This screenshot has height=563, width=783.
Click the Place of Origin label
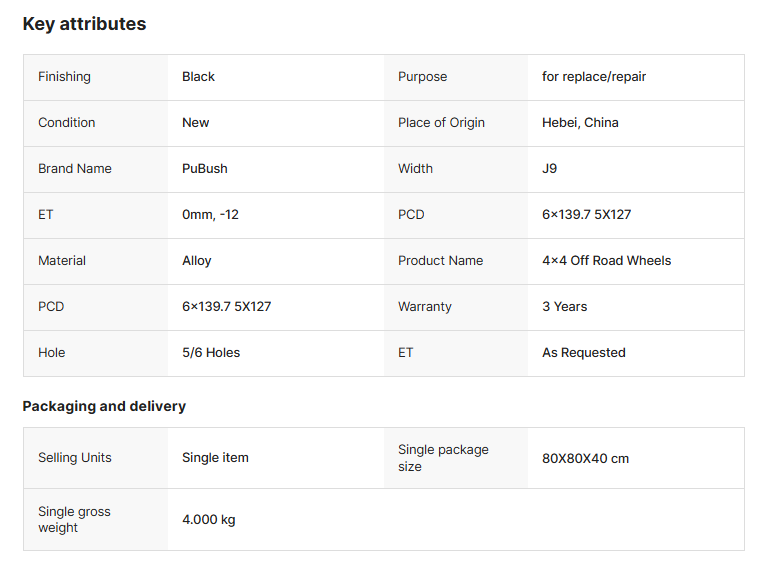[441, 123]
